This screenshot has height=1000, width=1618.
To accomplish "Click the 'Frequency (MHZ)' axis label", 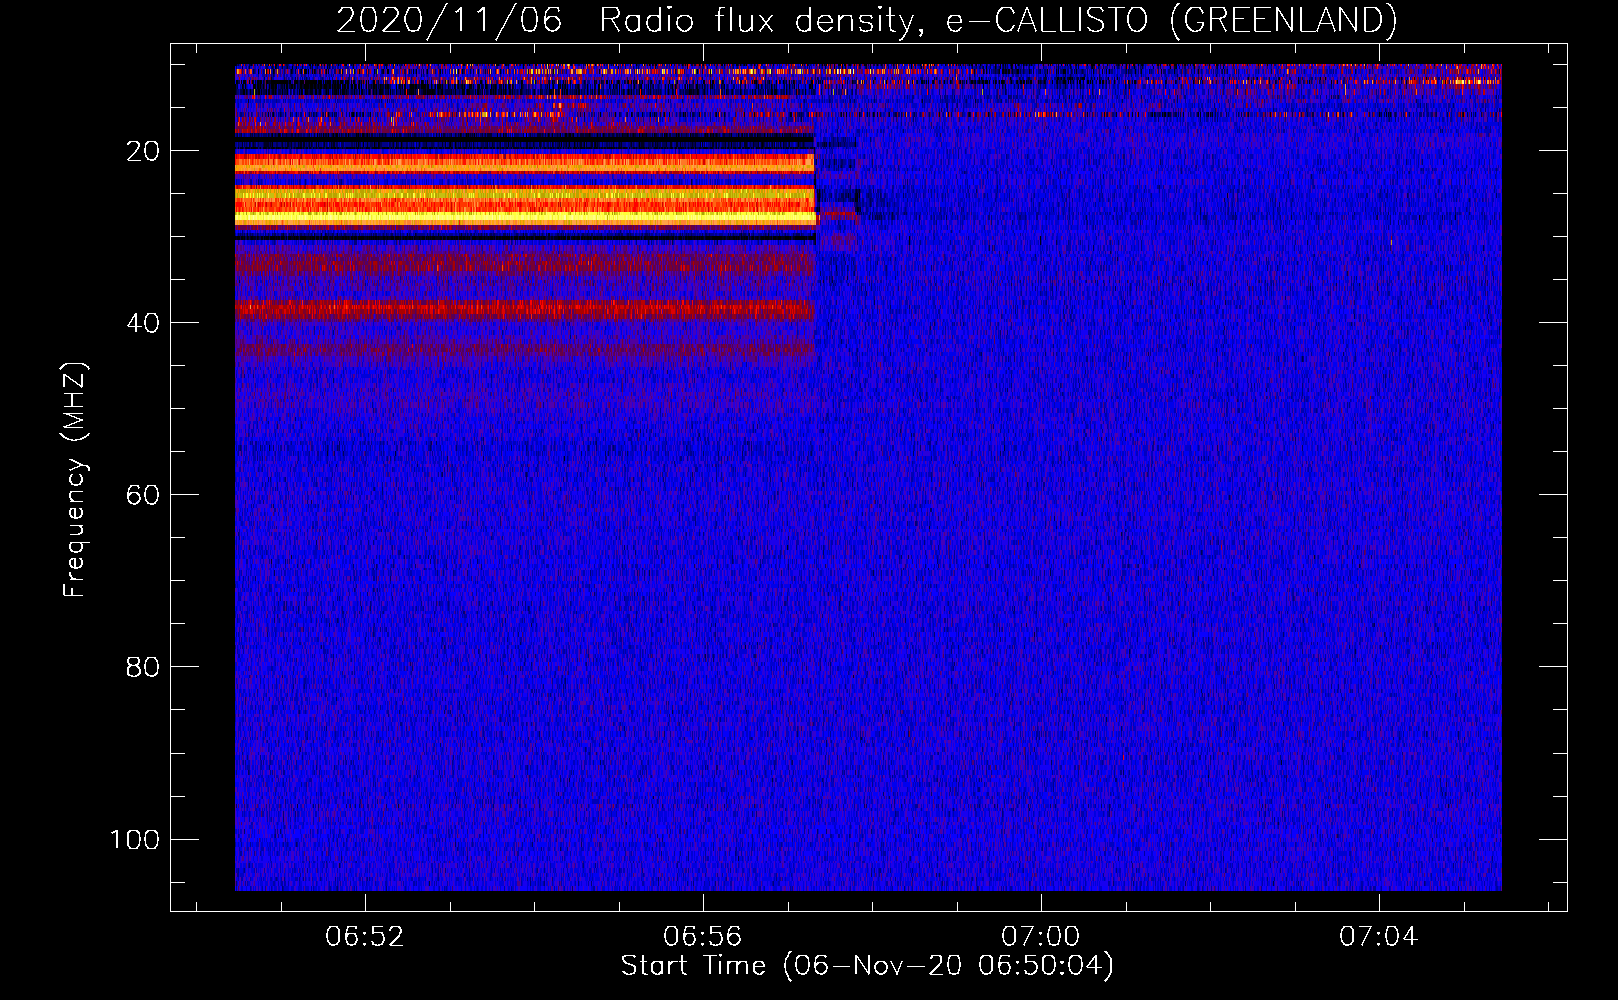I will click(x=75, y=480).
